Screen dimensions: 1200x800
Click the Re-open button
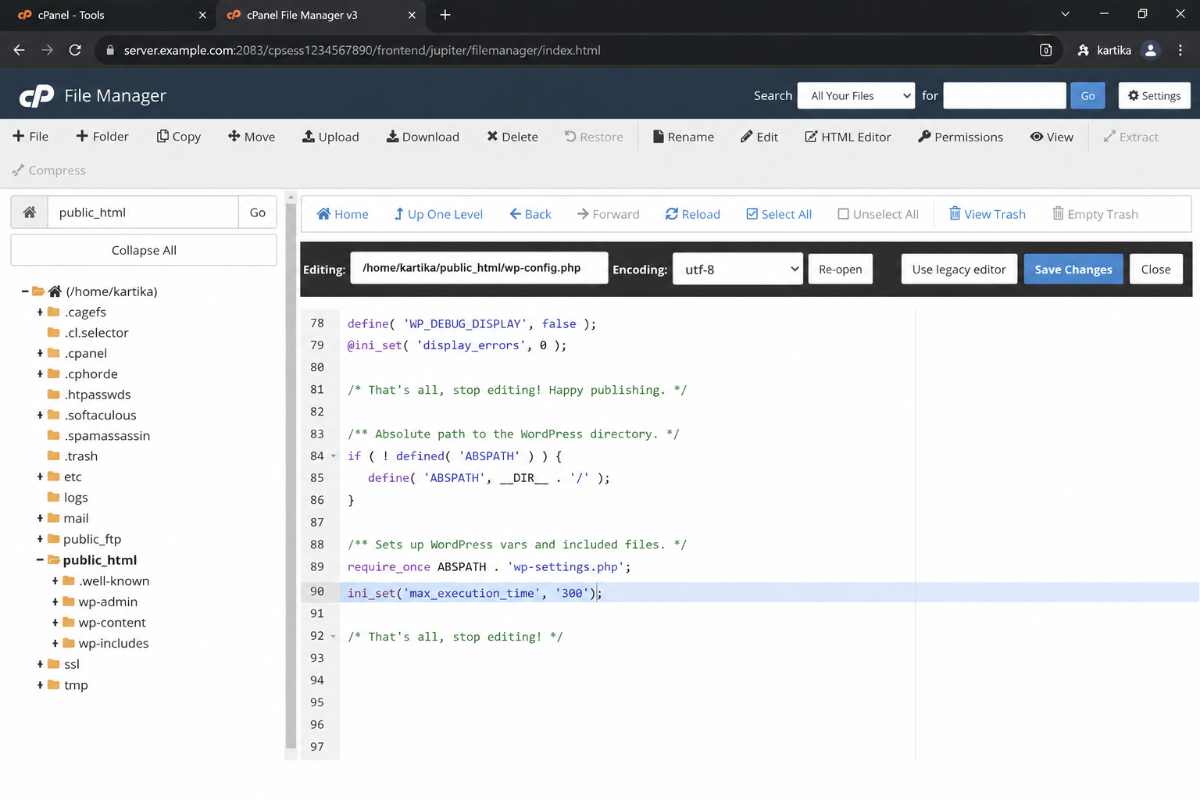click(x=840, y=269)
